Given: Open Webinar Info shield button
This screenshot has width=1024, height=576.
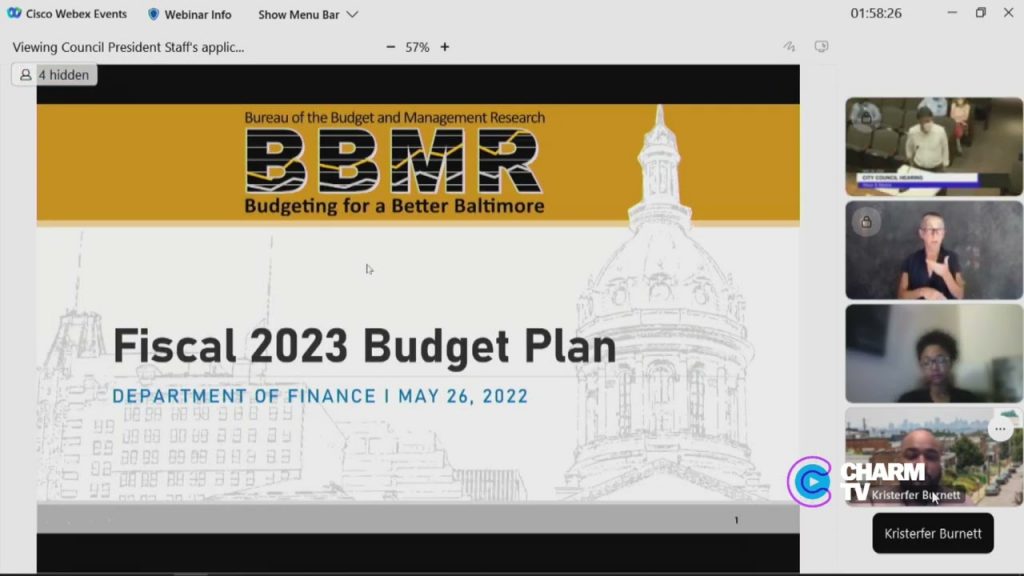Looking at the screenshot, I should tap(189, 14).
